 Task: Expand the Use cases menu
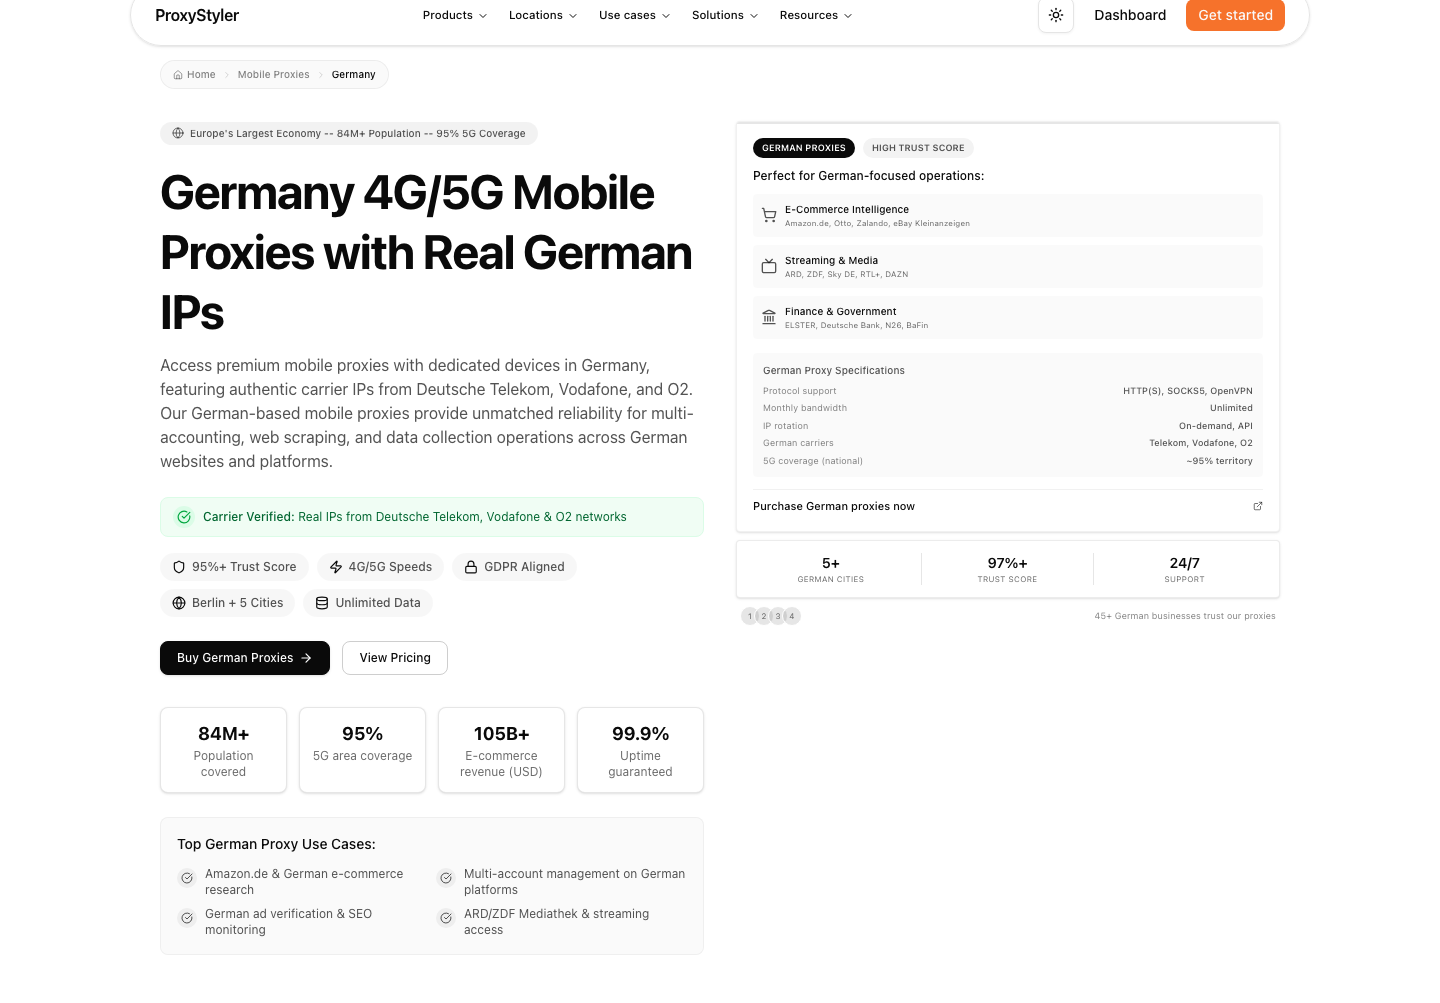pos(635,15)
